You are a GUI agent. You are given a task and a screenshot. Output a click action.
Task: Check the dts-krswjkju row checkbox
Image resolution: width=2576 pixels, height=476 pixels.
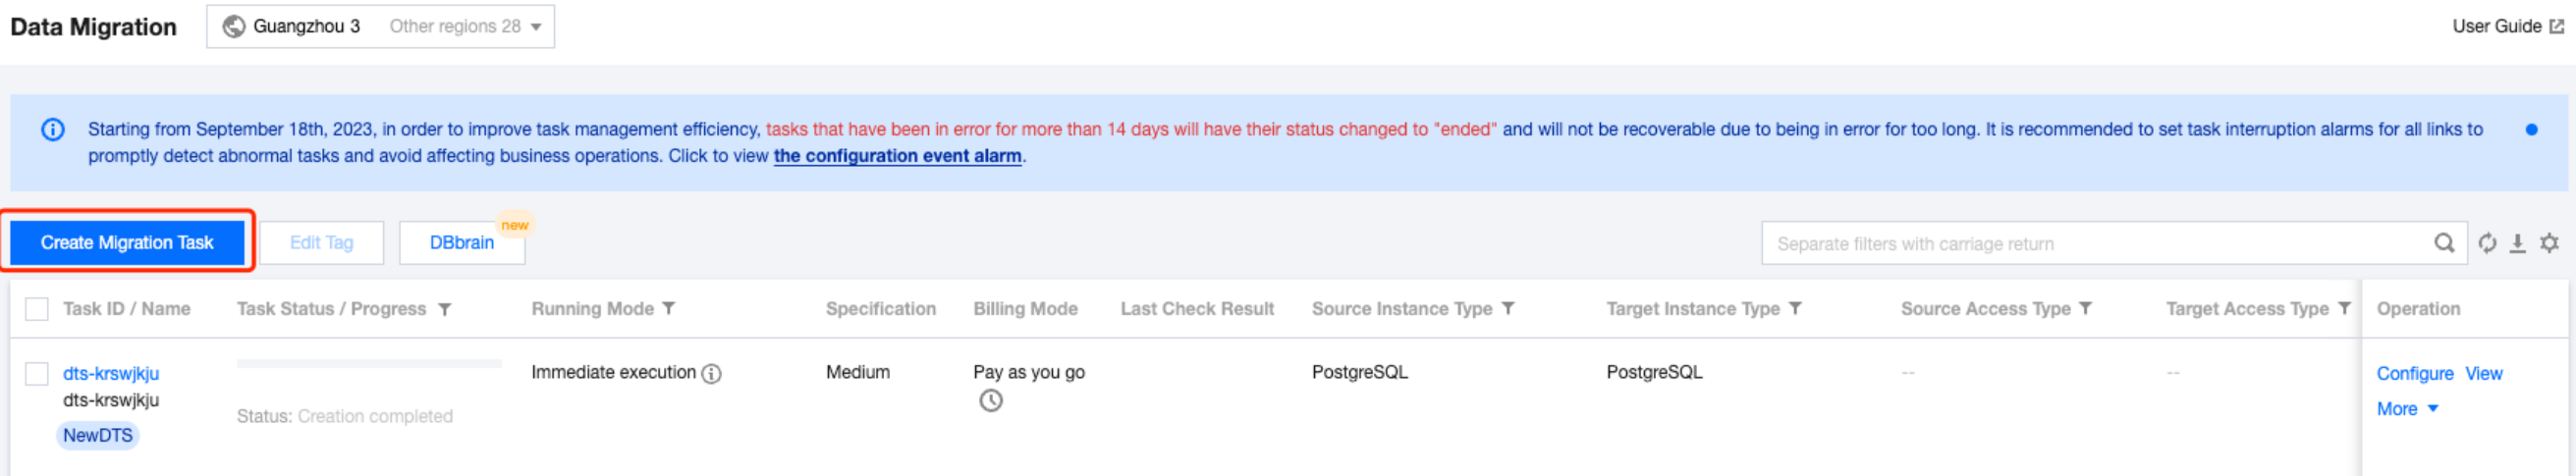click(37, 374)
